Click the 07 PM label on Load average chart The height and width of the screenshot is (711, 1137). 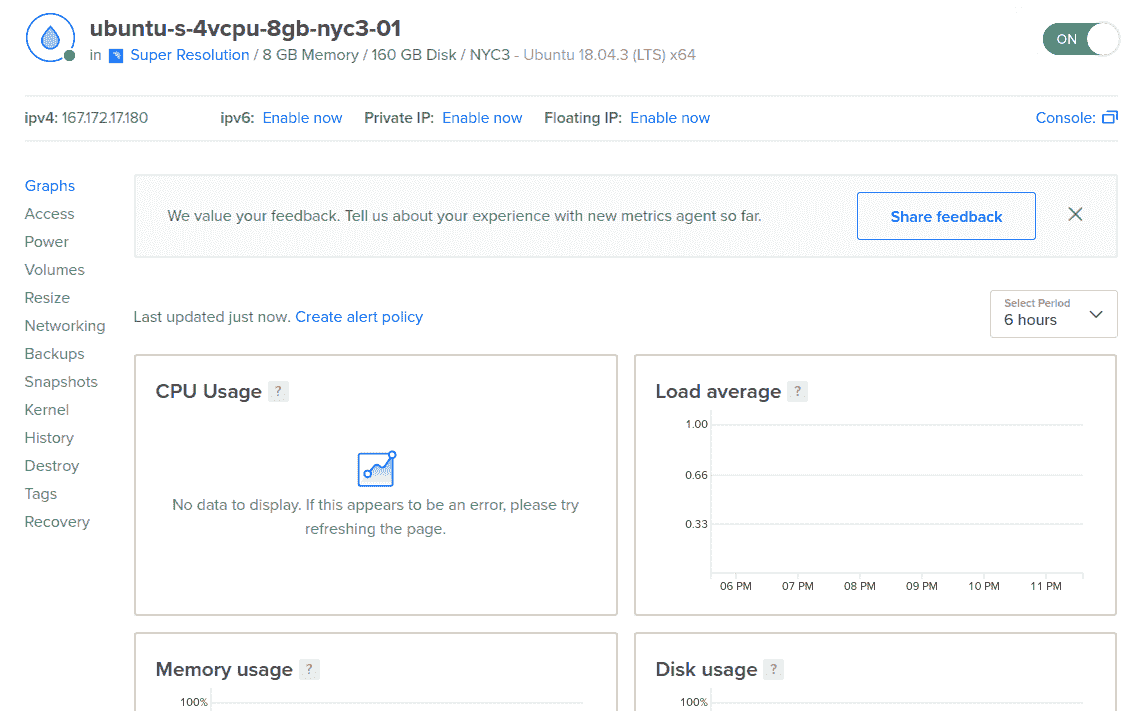[x=798, y=586]
